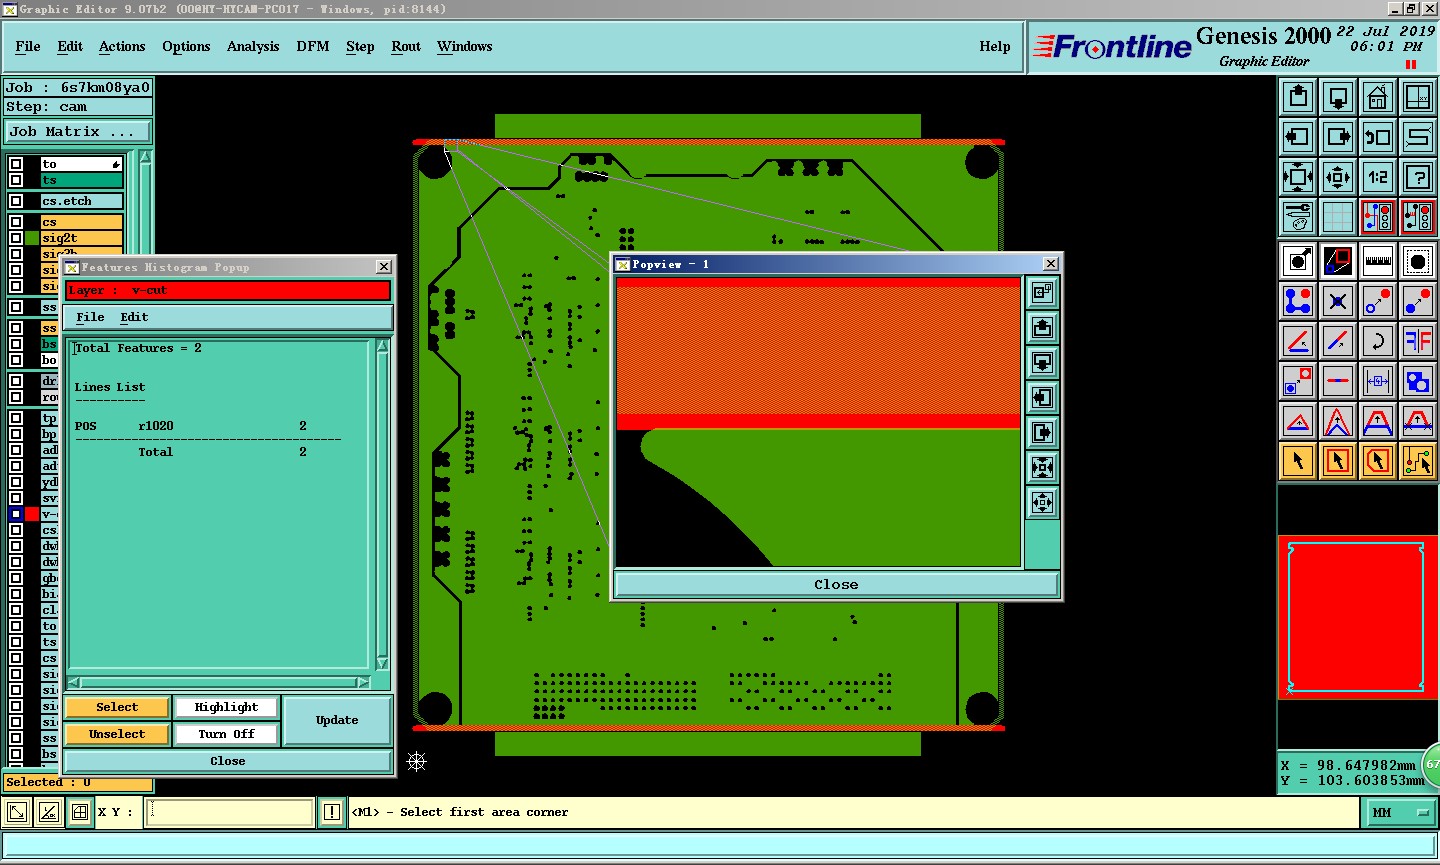Image resolution: width=1440 pixels, height=865 pixels.
Task: Toggle checkbox for layer 'tp'
Action: [x=16, y=418]
